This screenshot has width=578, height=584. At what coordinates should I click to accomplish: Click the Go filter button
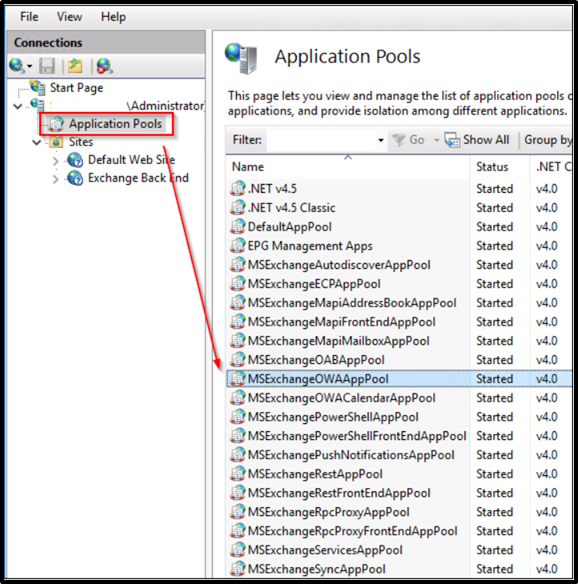(x=409, y=140)
